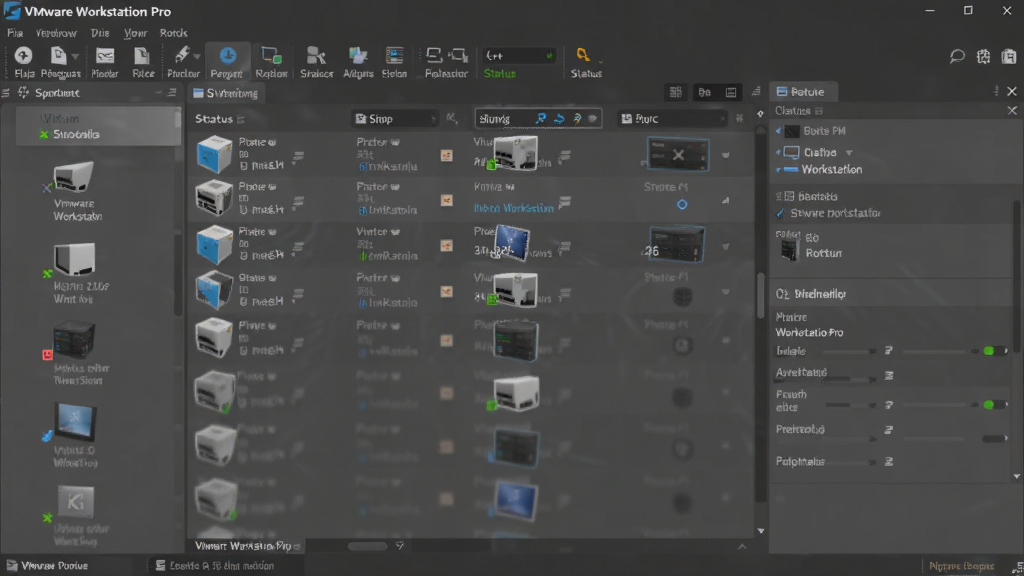Open the Verdrow menu
Viewport: 1024px width, 576px height.
(56, 33)
